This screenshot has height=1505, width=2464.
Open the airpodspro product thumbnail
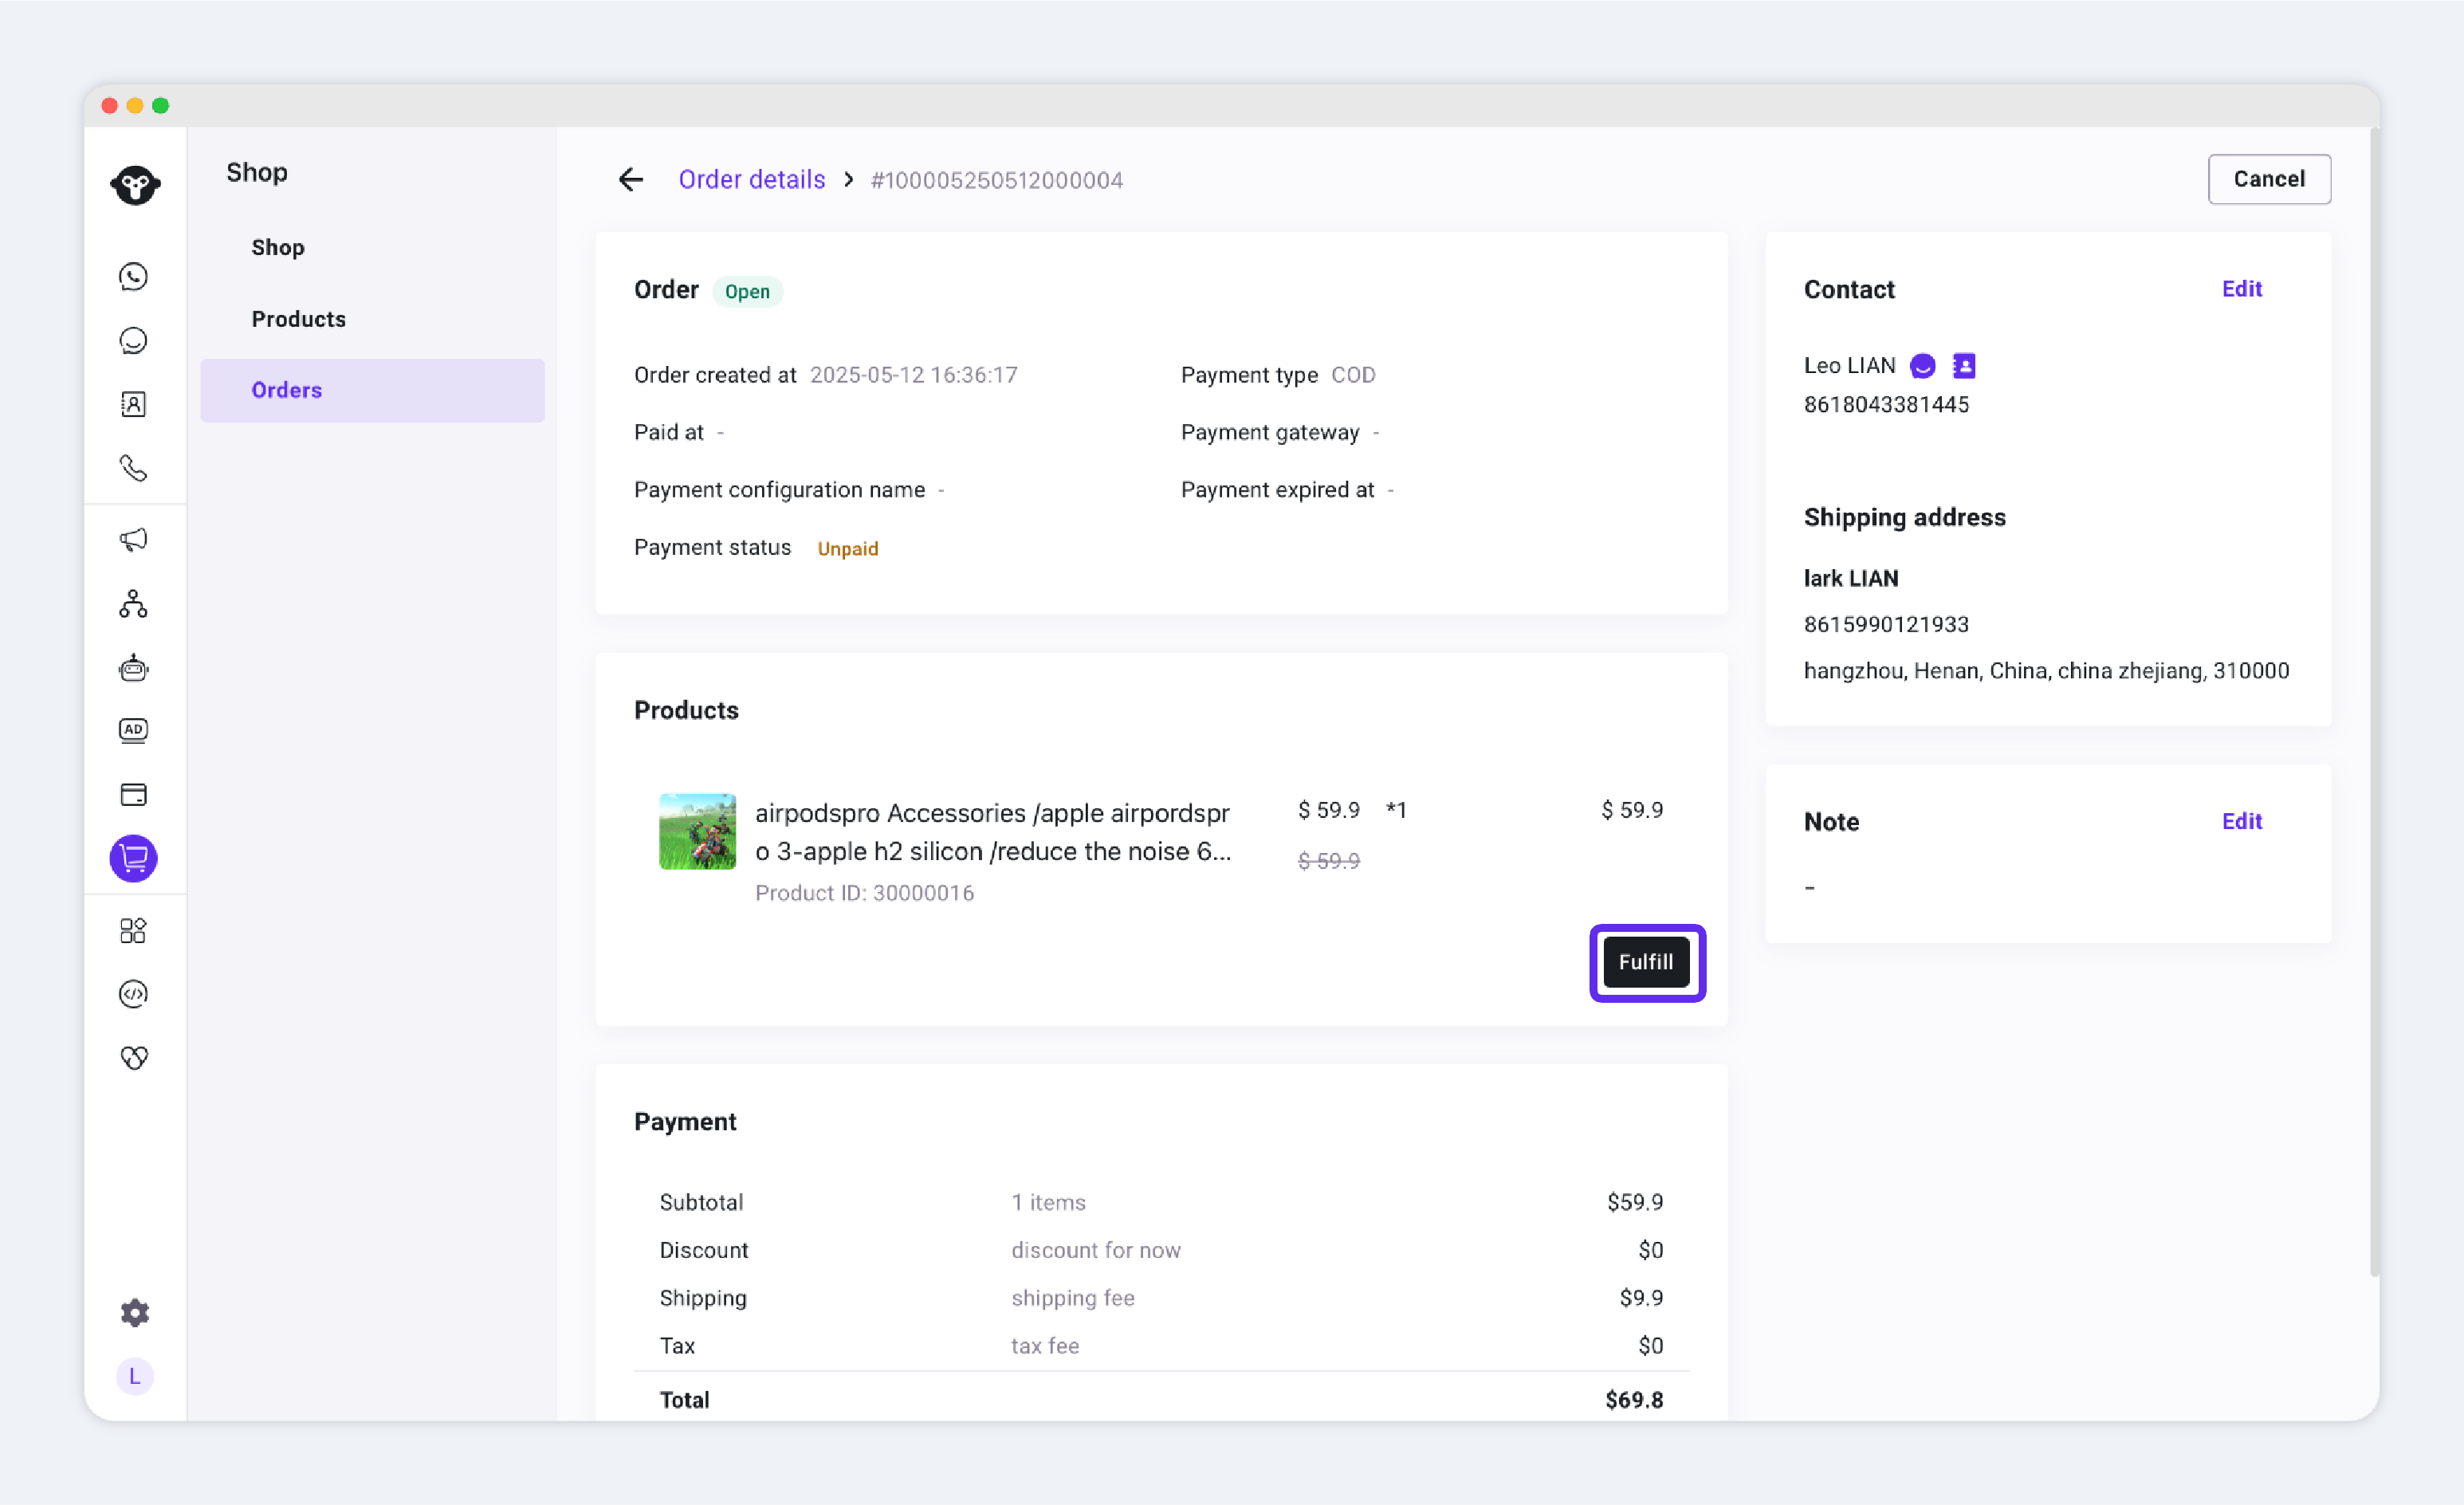pos(697,832)
